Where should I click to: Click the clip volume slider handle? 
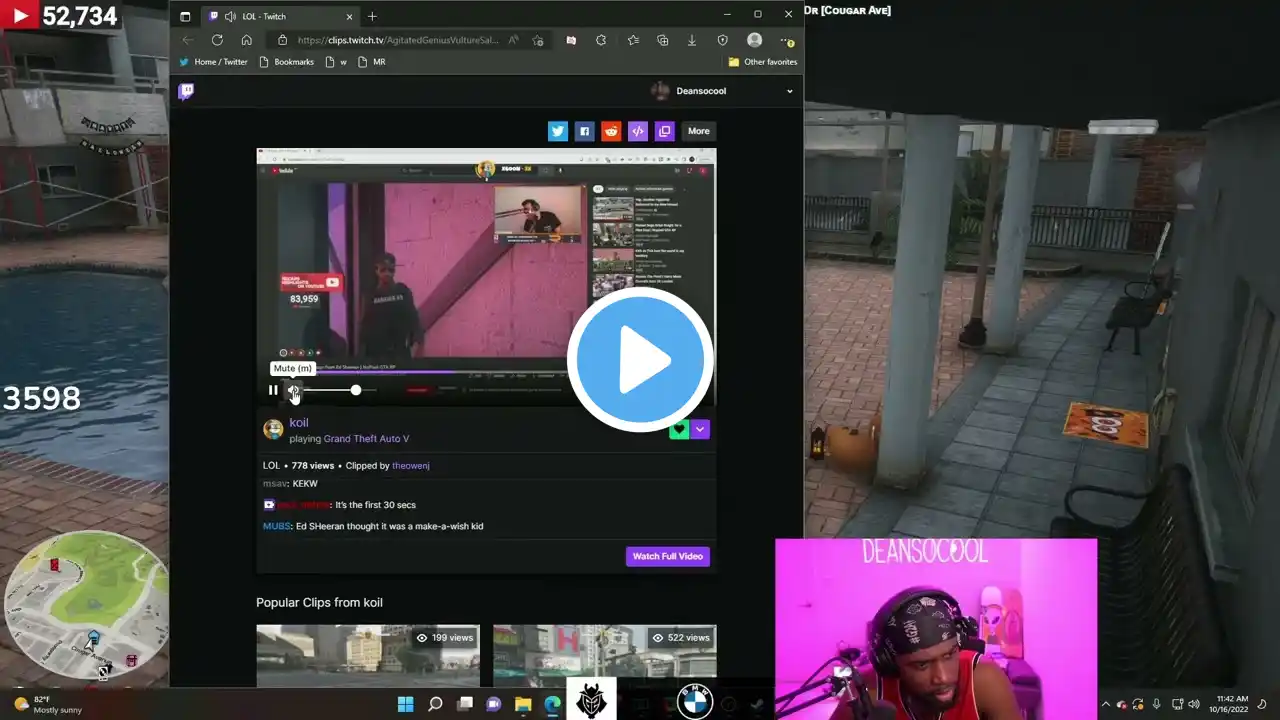point(355,390)
